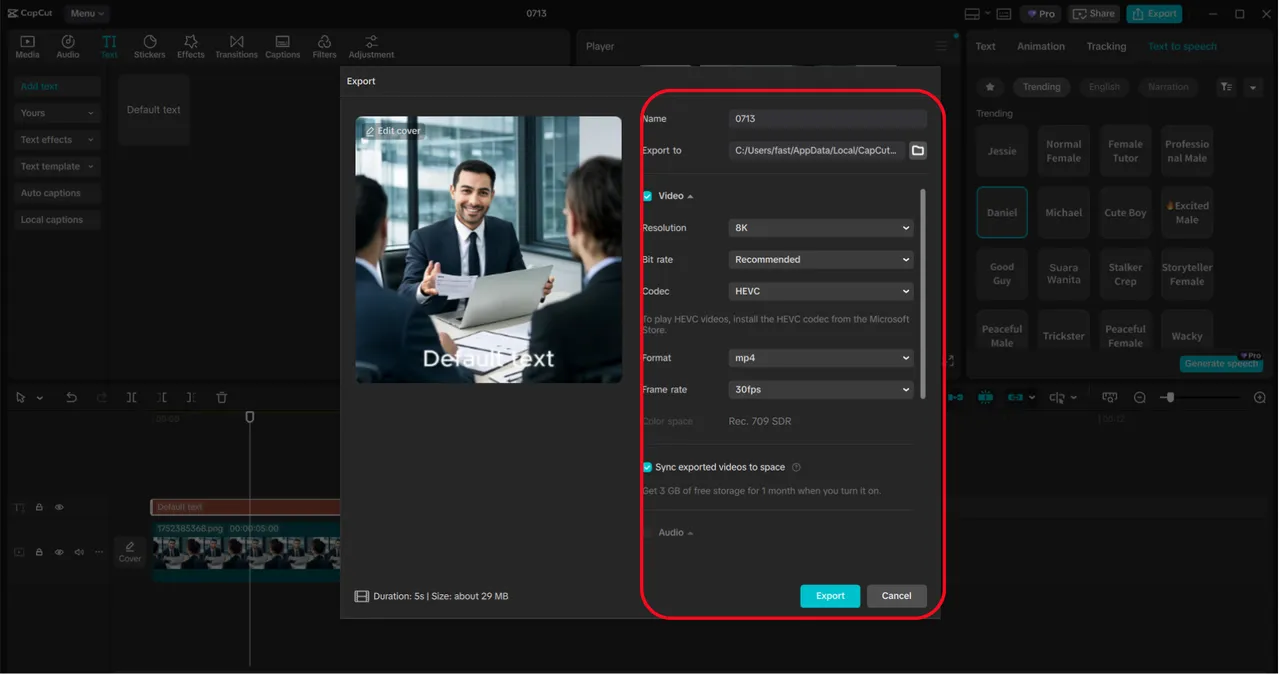Viewport: 1280px width, 674px height.
Task: Uncheck the Video export checkbox
Action: pos(647,196)
